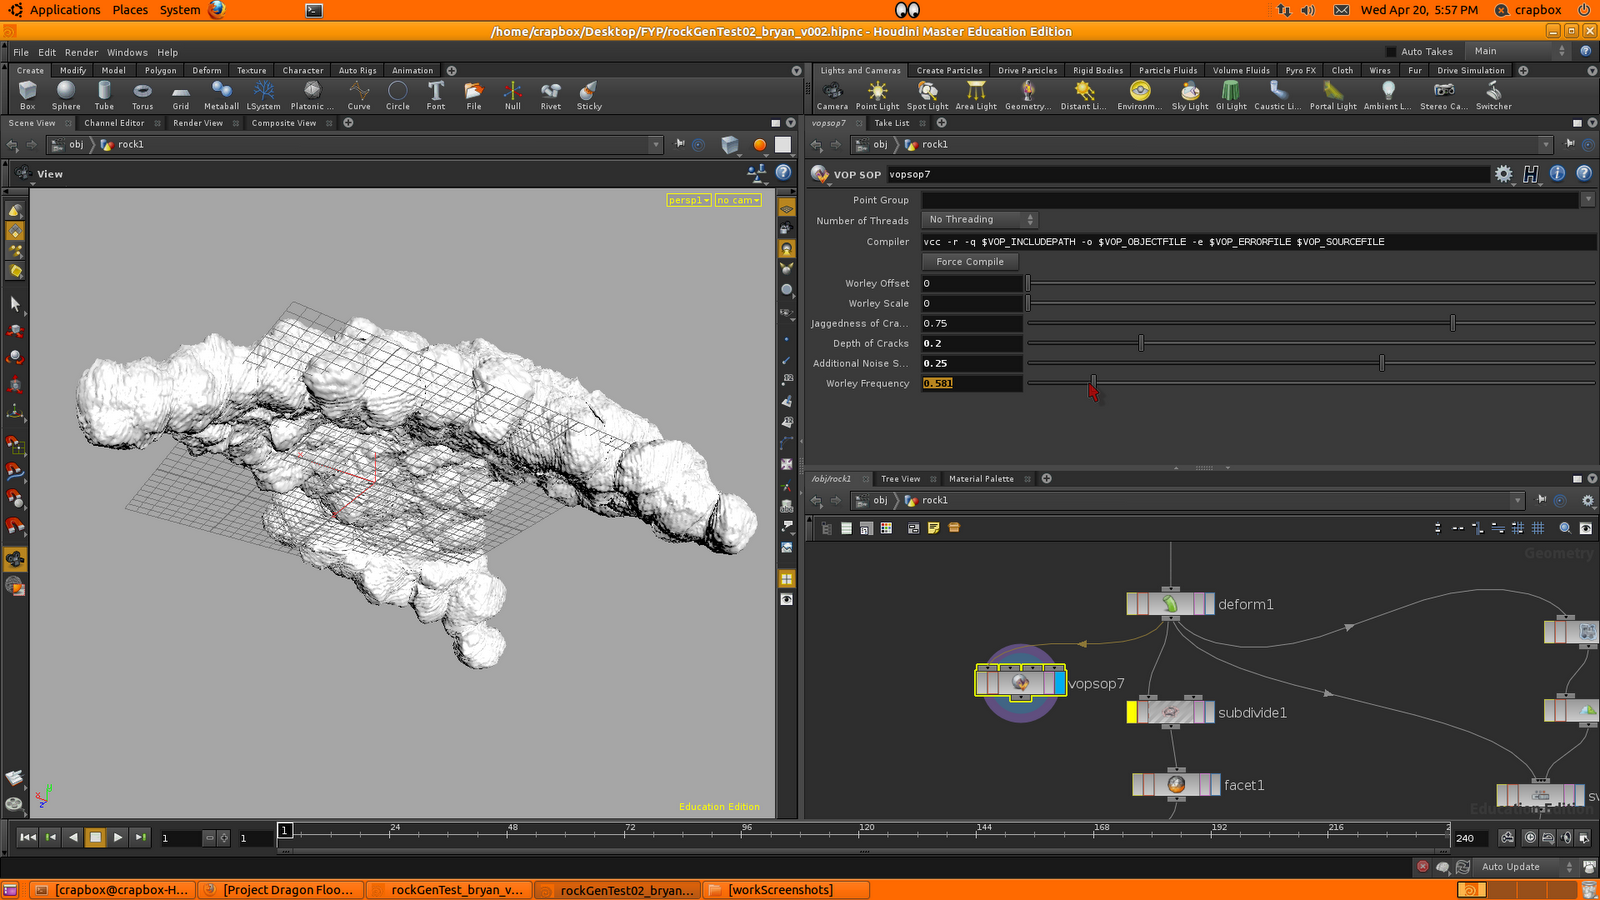The width and height of the screenshot is (1600, 900).
Task: Select the Font shelf tool
Action: point(436,95)
